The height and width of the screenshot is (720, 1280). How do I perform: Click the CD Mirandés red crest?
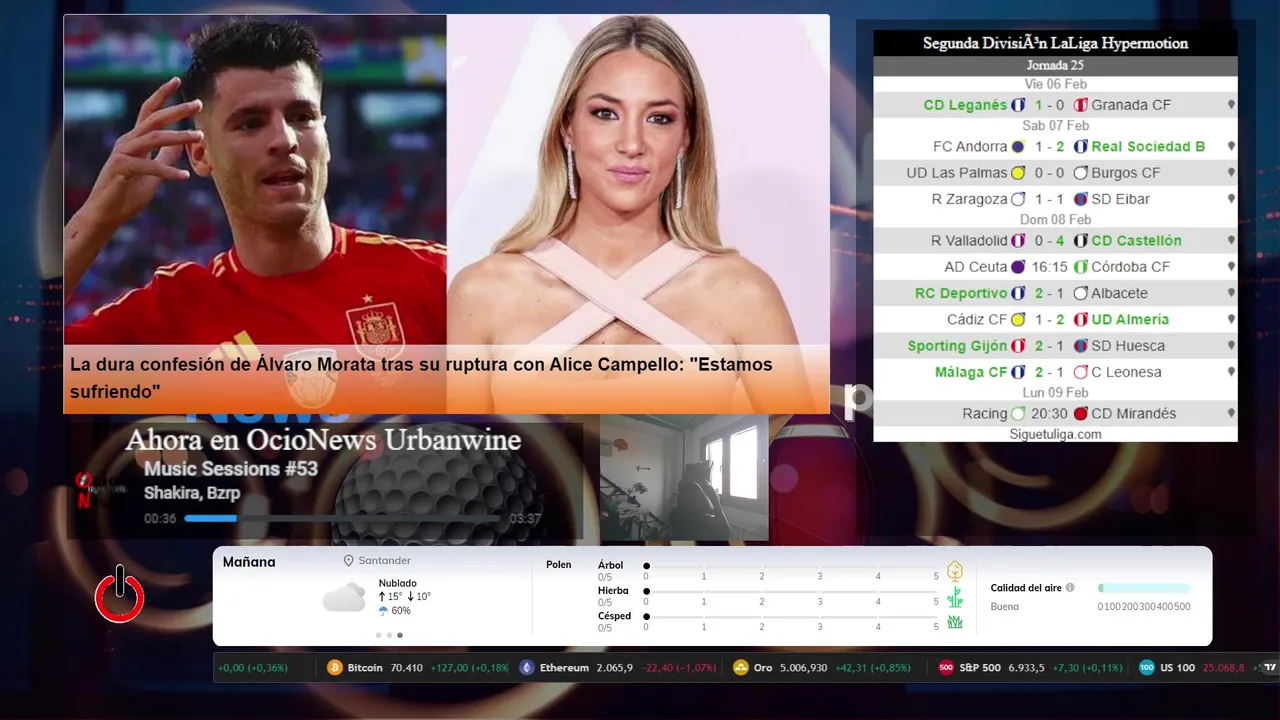(1080, 414)
